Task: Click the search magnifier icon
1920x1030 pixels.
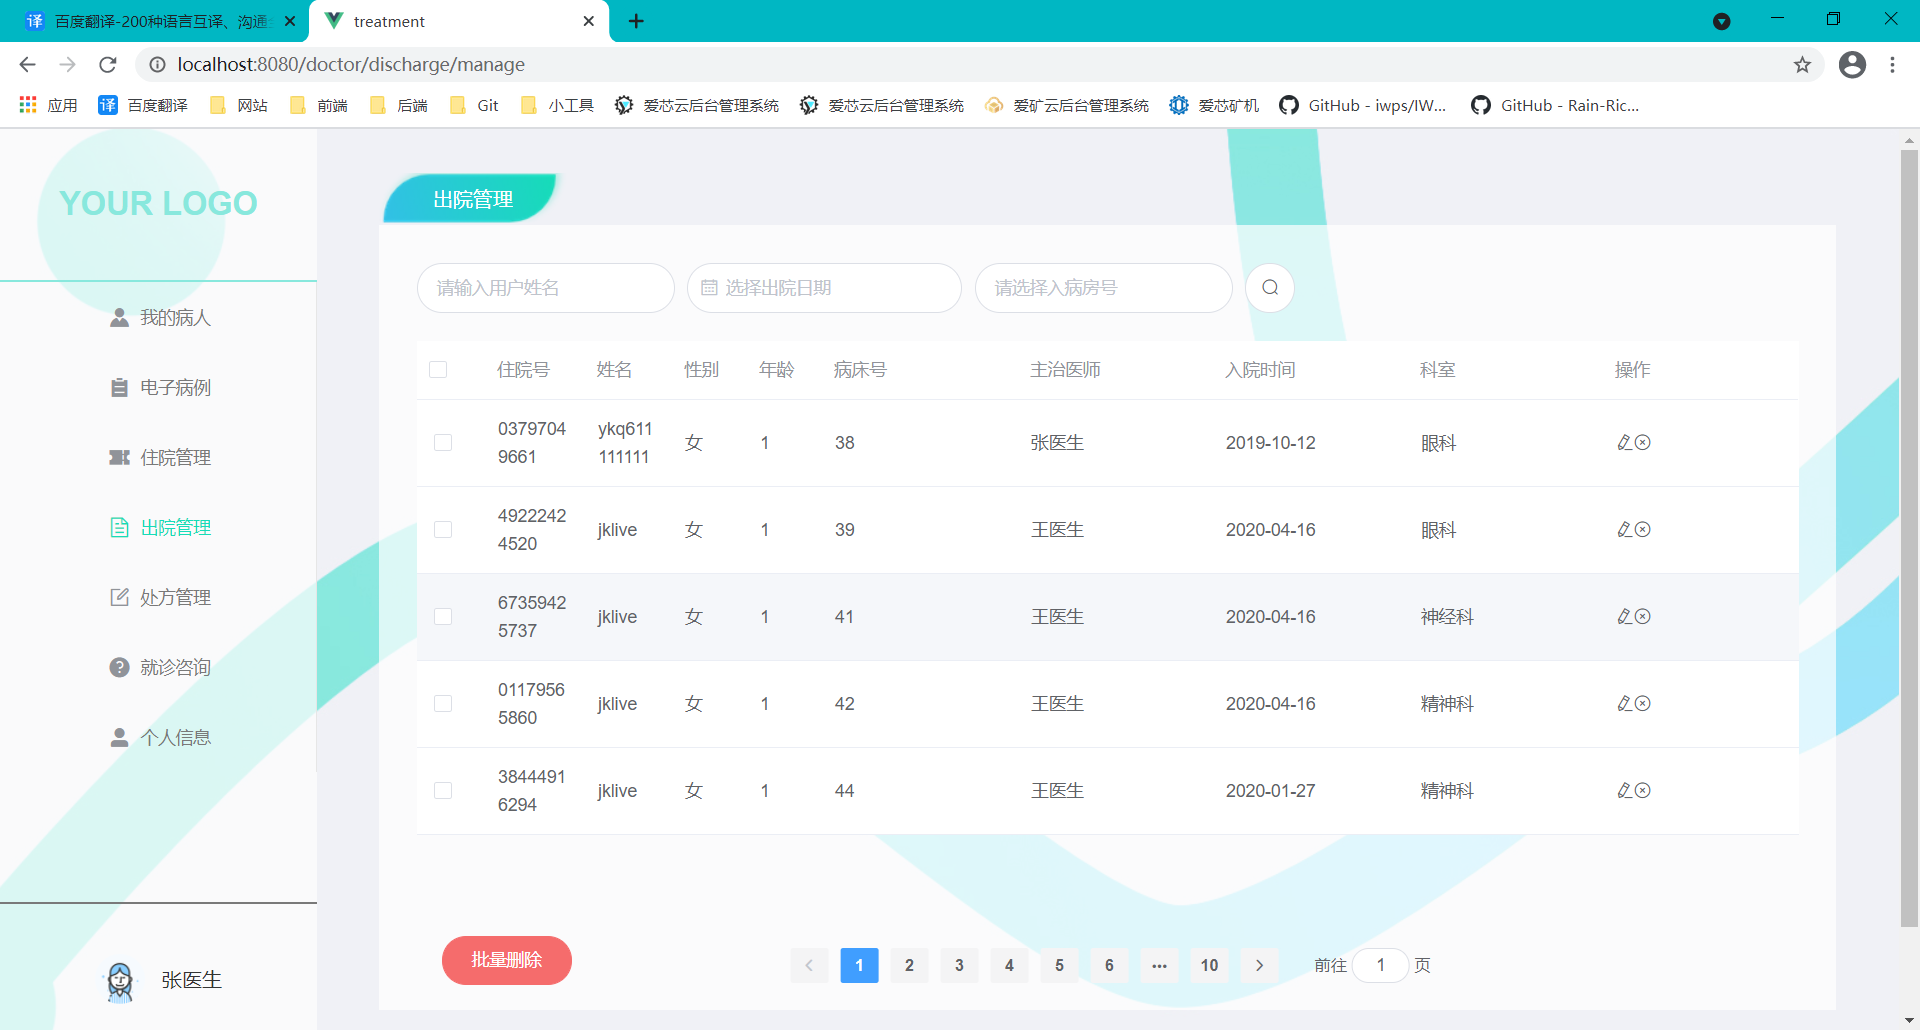Action: (x=1269, y=288)
